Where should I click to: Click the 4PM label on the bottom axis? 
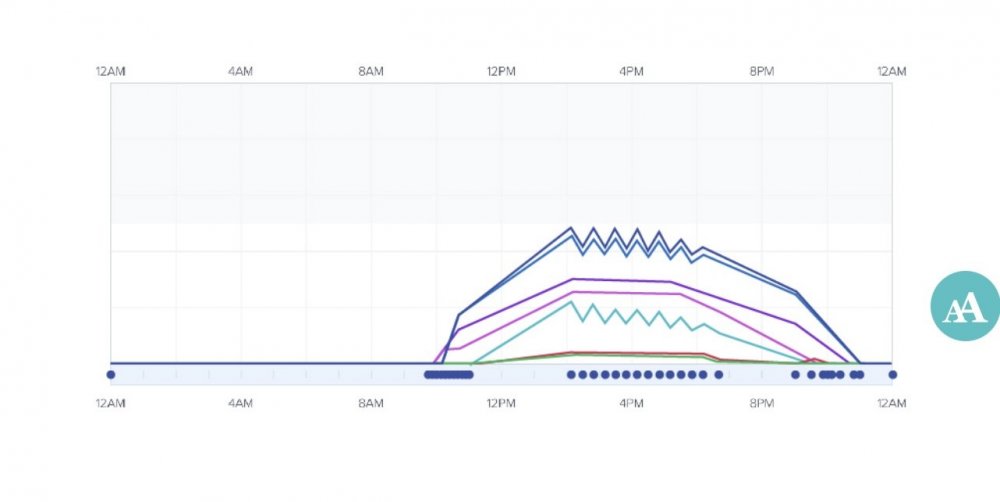tap(631, 403)
